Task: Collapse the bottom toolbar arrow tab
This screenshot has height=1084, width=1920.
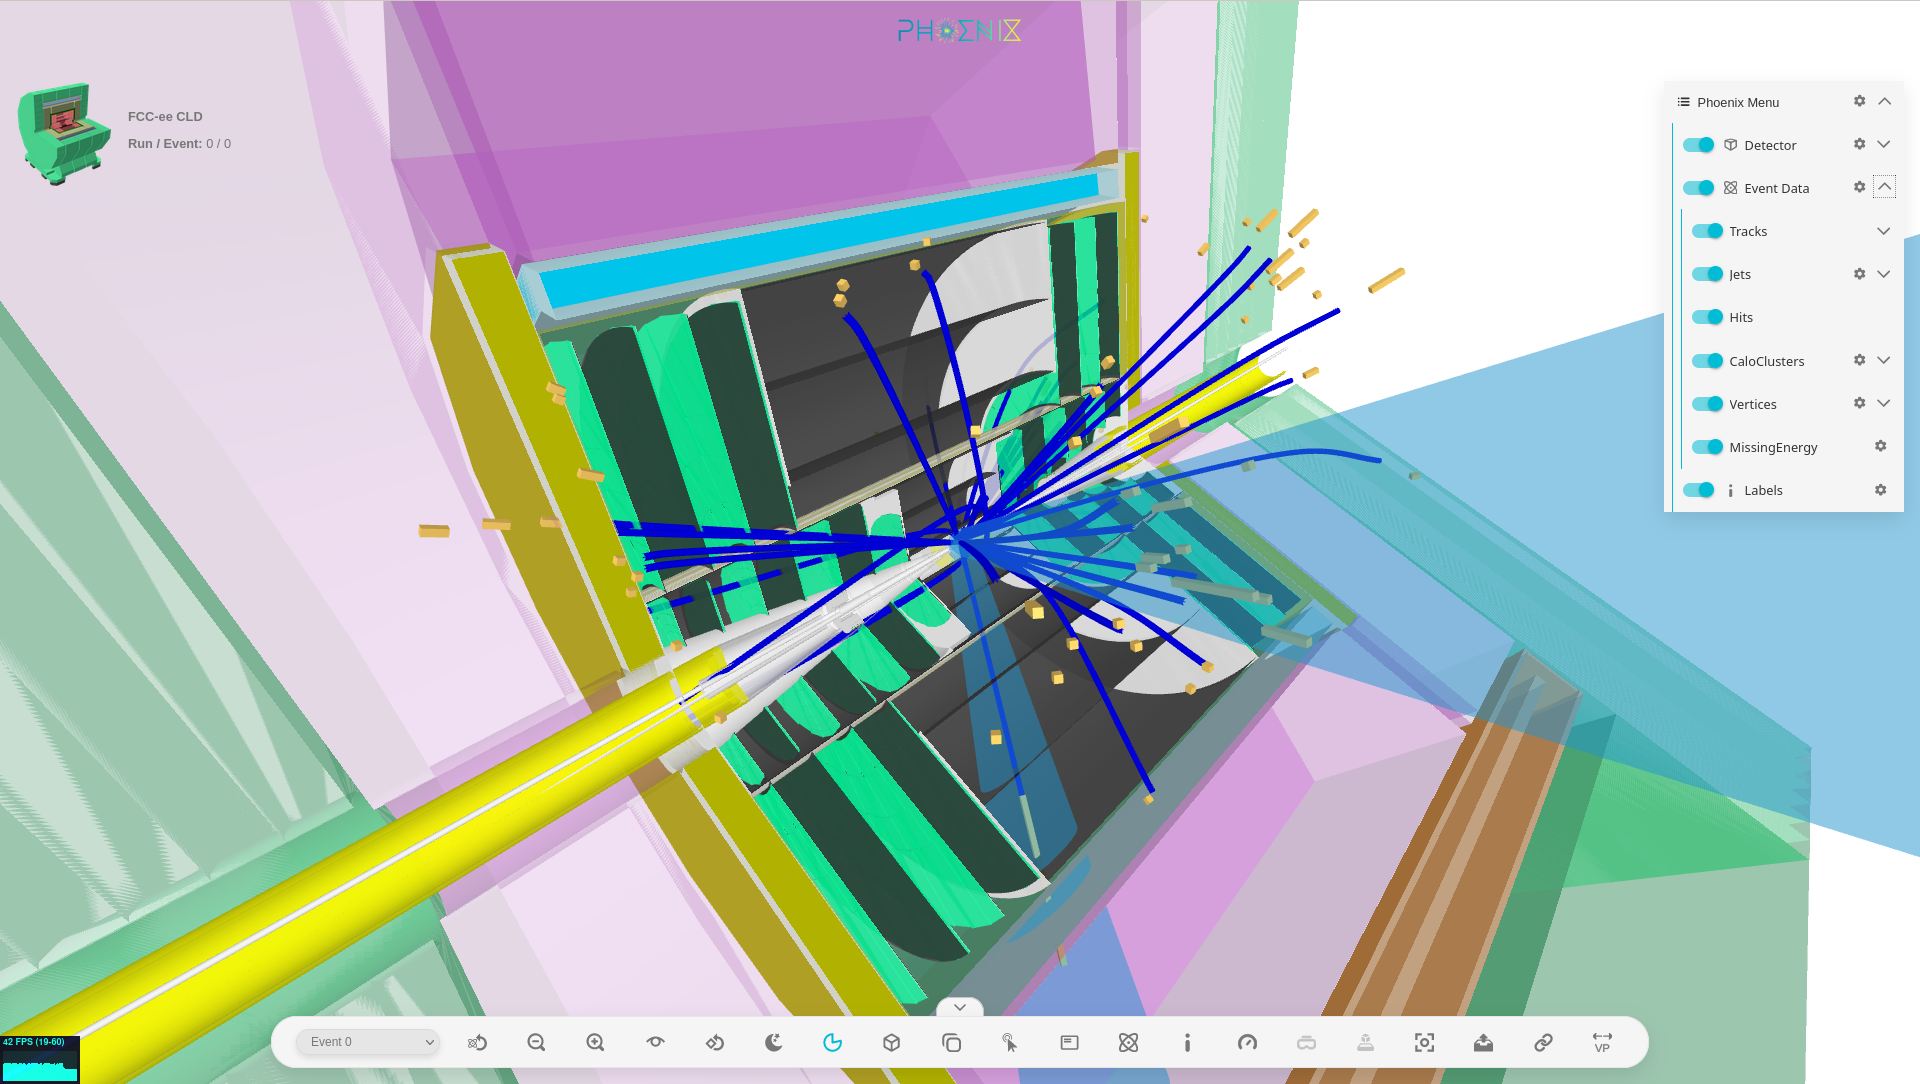Action: (960, 1007)
